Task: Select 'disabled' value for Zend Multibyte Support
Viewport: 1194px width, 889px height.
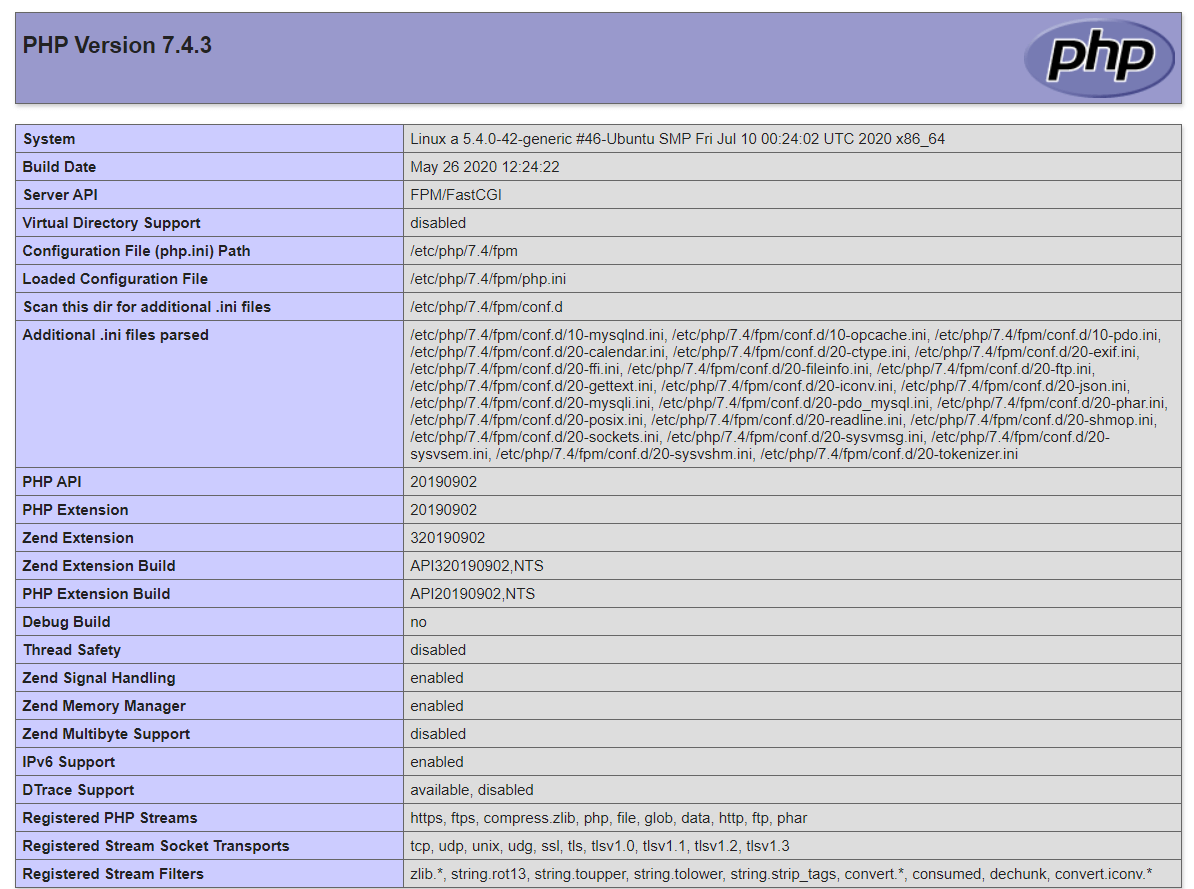Action: pyautogui.click(x=438, y=734)
